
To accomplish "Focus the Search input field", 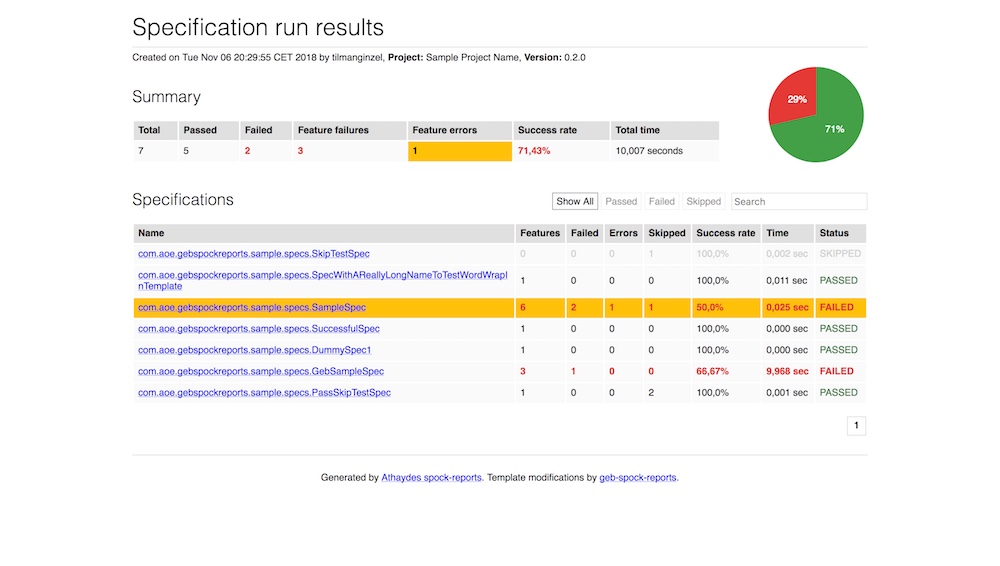I will coord(798,201).
